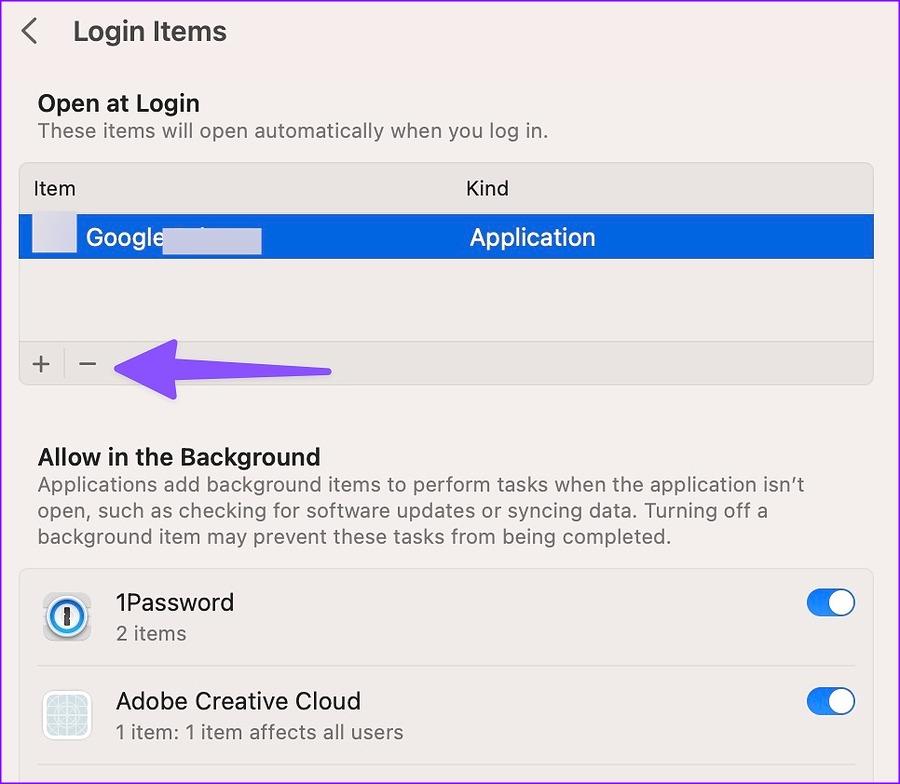Click the minus icon indicated by the purple arrow
The width and height of the screenshot is (900, 784).
coord(87,363)
